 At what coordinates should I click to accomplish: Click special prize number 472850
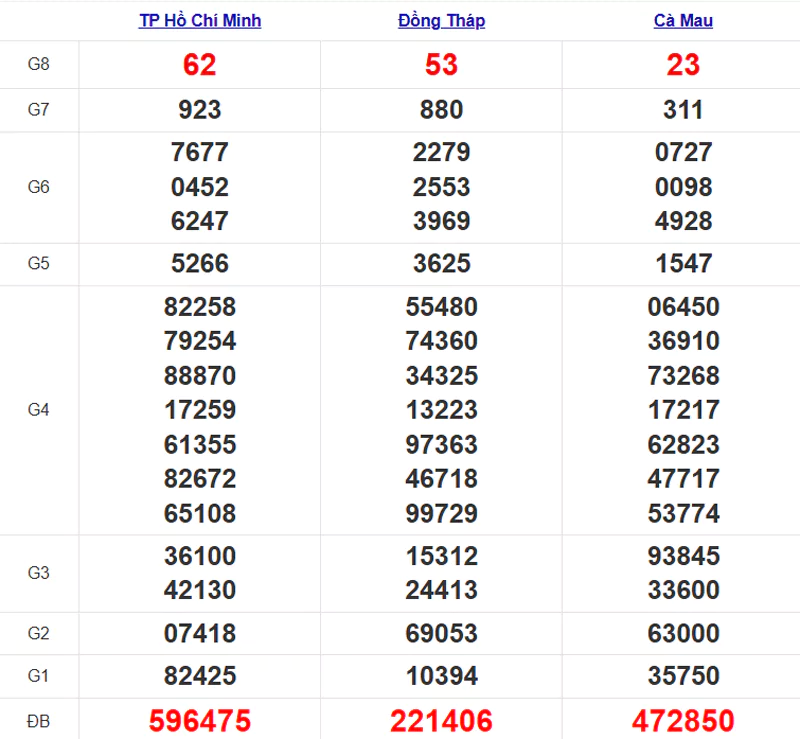[x=683, y=721]
